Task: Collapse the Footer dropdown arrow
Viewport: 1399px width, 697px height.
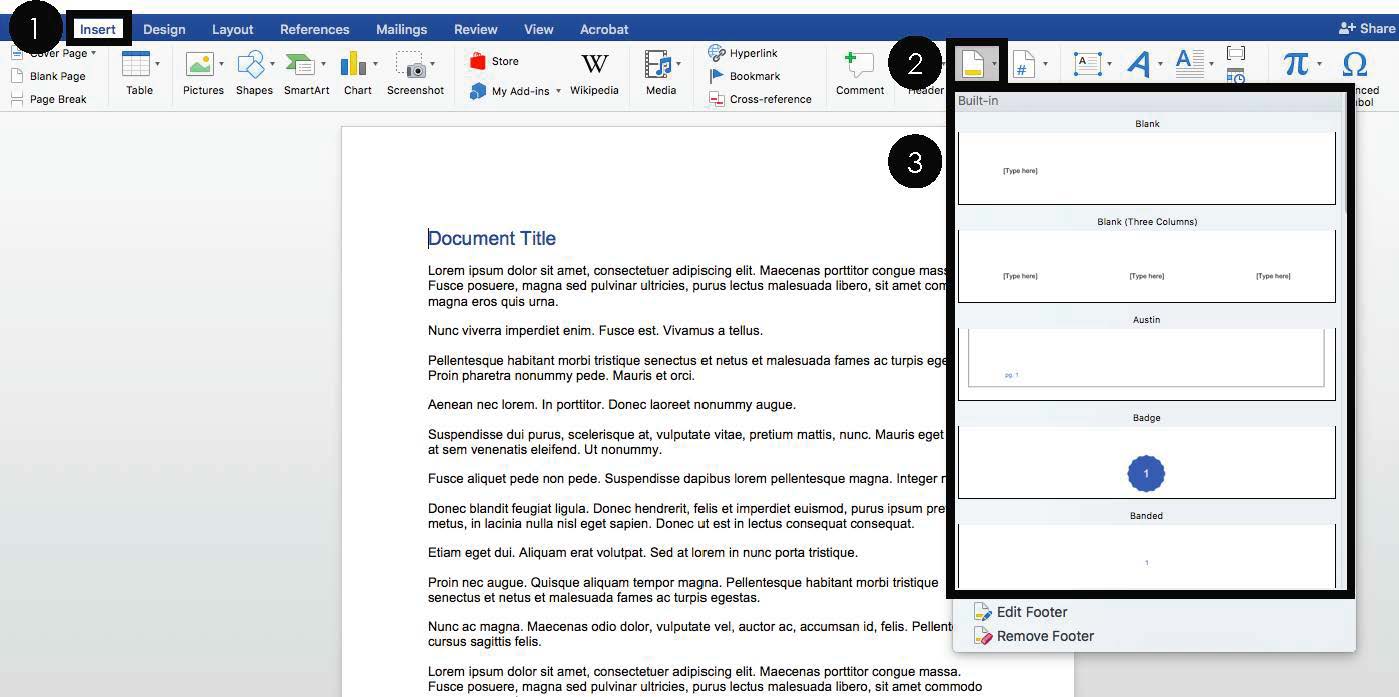Action: [993, 64]
